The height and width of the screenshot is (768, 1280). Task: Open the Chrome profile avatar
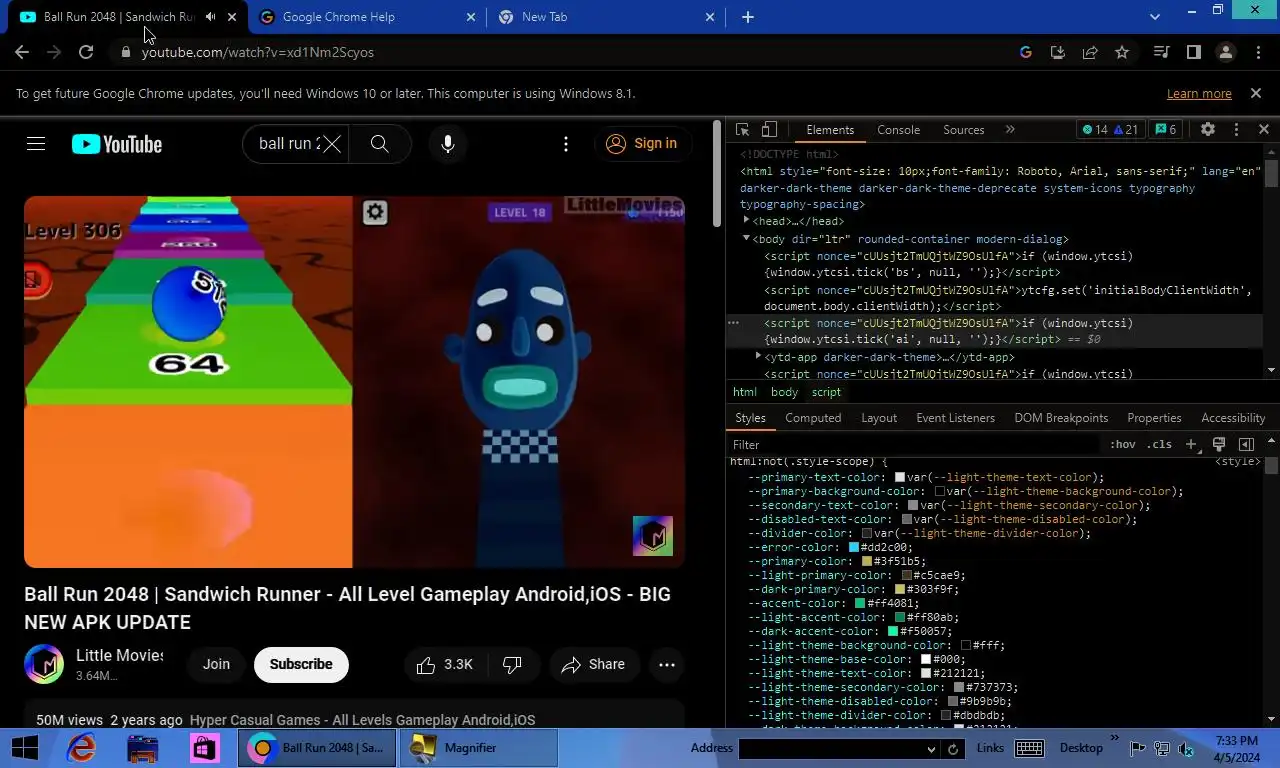click(1226, 52)
